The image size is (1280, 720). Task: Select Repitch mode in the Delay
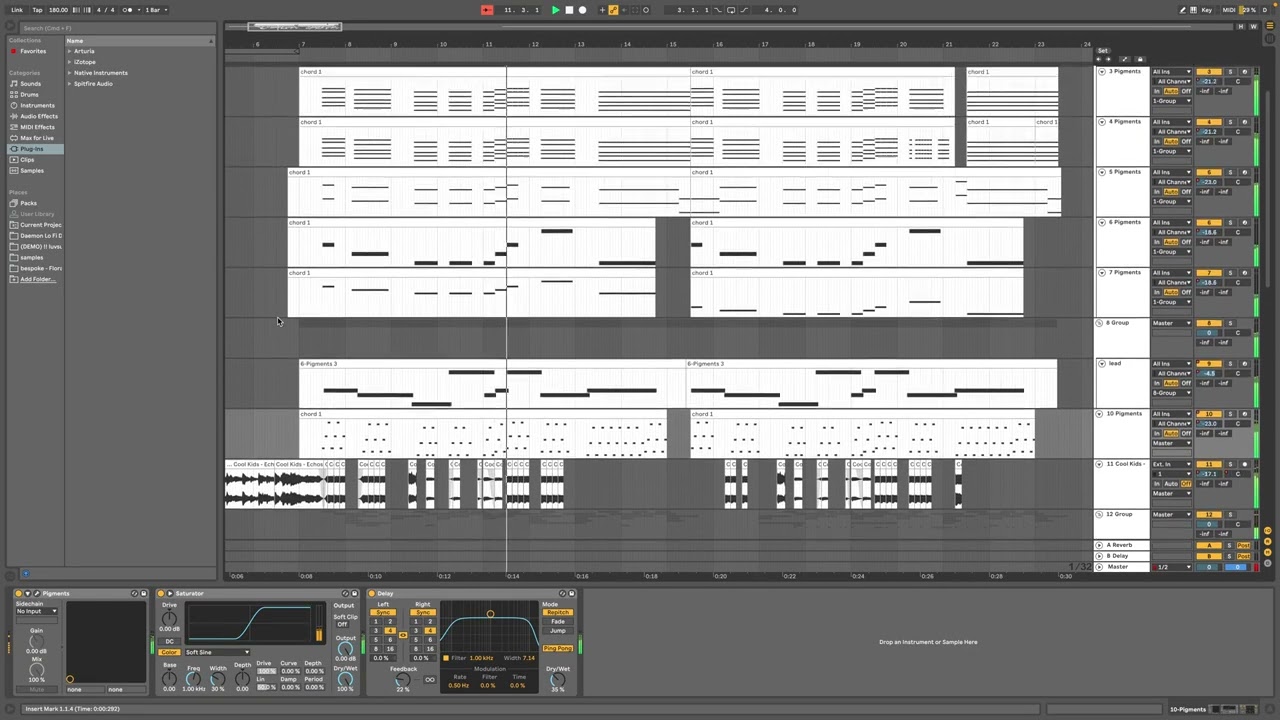coord(557,613)
